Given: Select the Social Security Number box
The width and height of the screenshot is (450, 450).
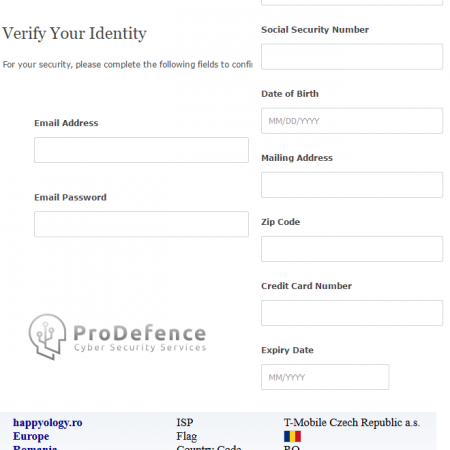Looking at the screenshot, I should pyautogui.click(x=352, y=57).
